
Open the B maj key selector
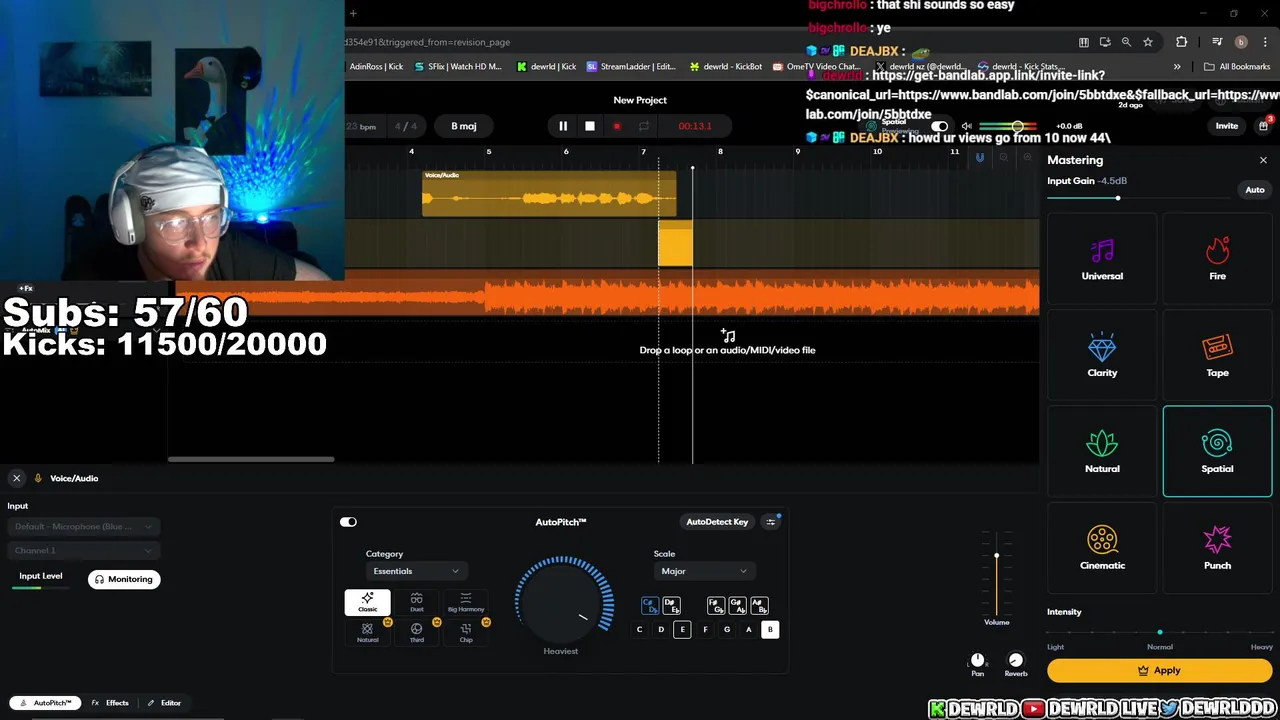click(464, 126)
